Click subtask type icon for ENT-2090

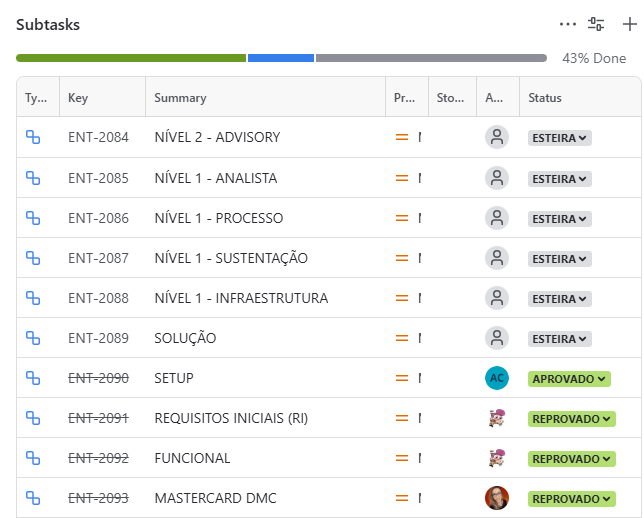click(33, 378)
